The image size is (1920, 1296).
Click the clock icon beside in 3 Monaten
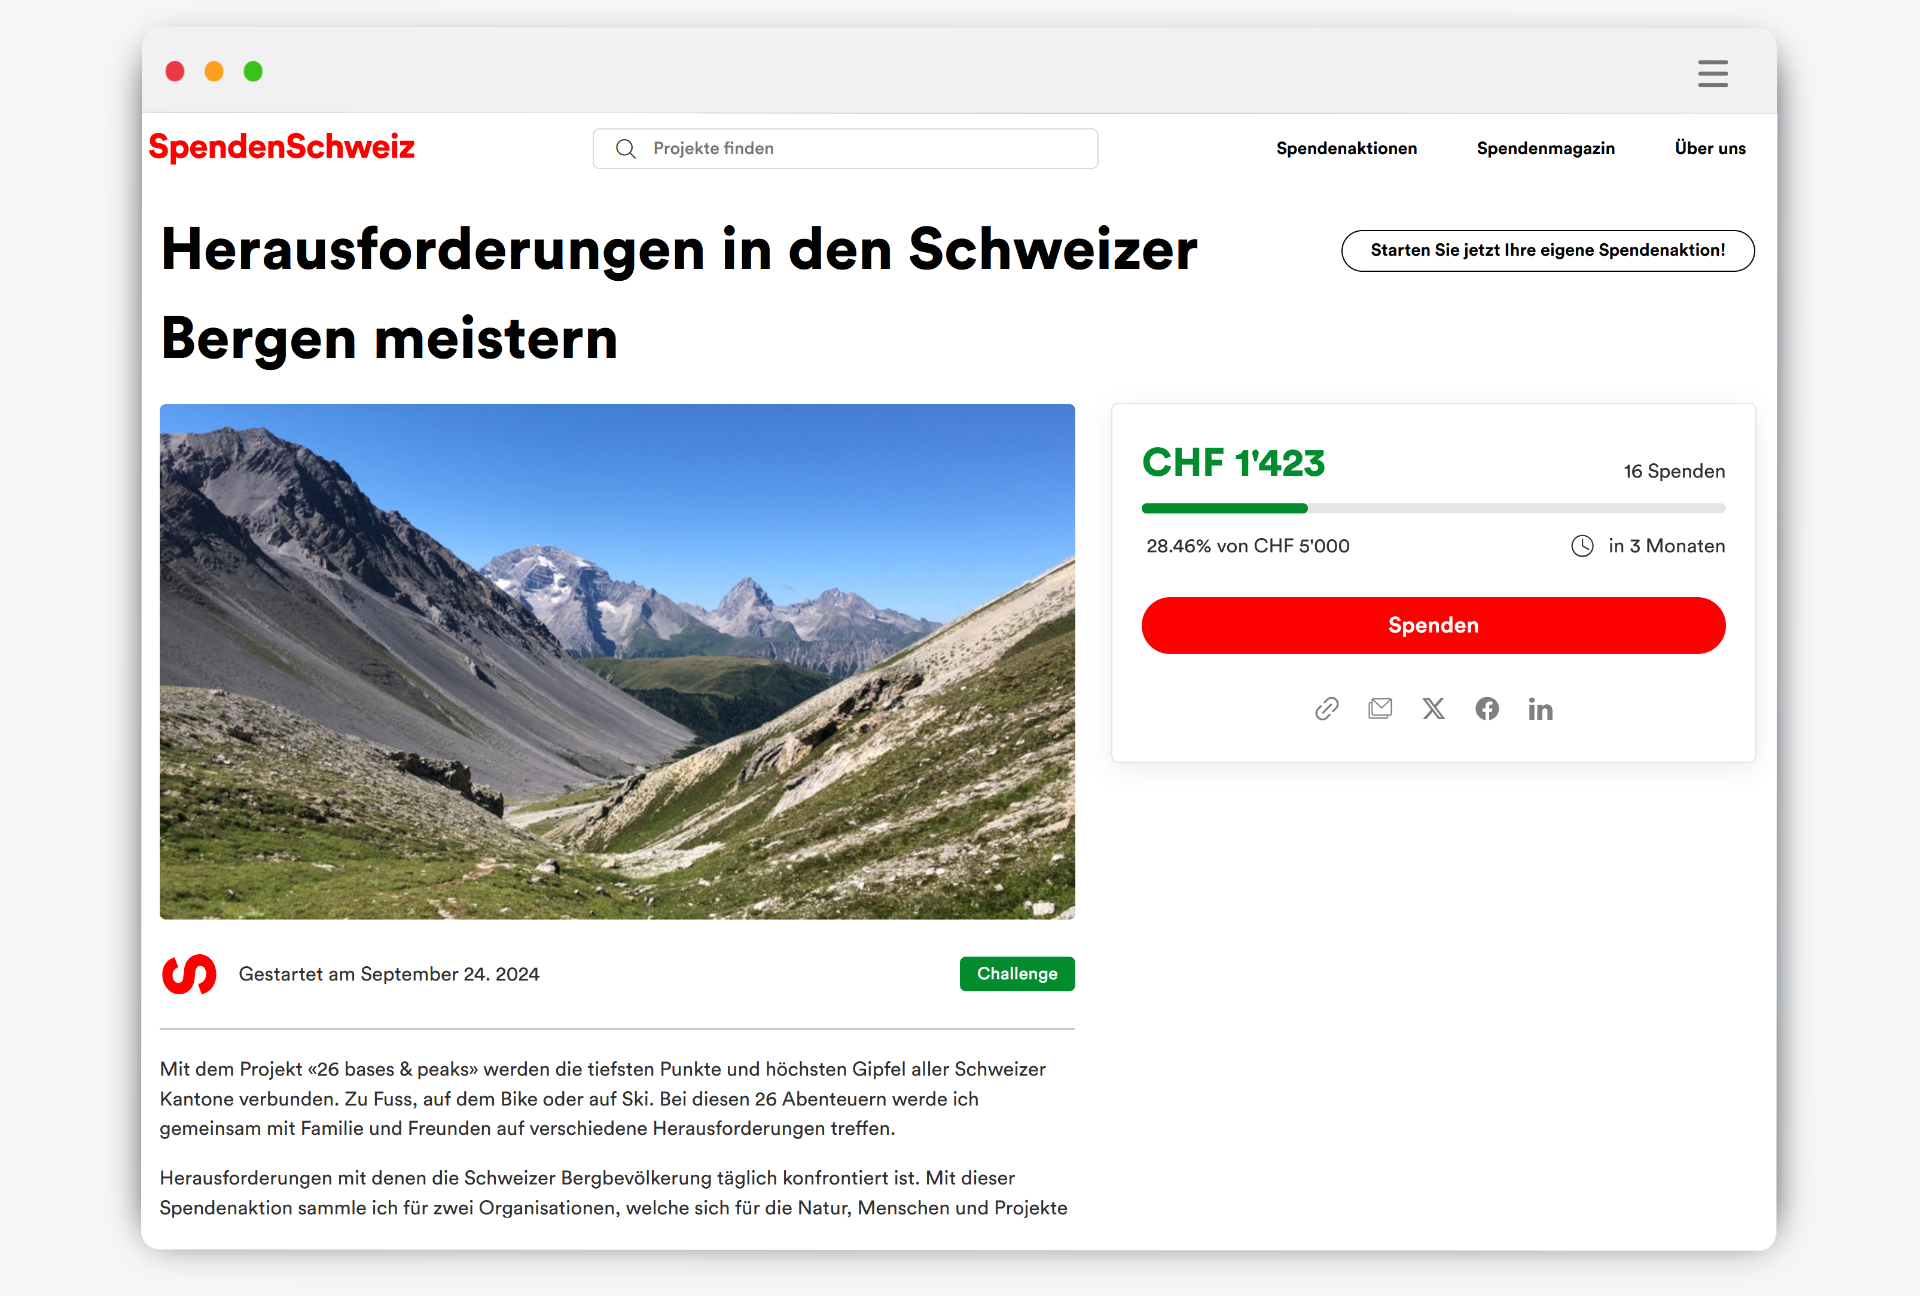[x=1582, y=546]
